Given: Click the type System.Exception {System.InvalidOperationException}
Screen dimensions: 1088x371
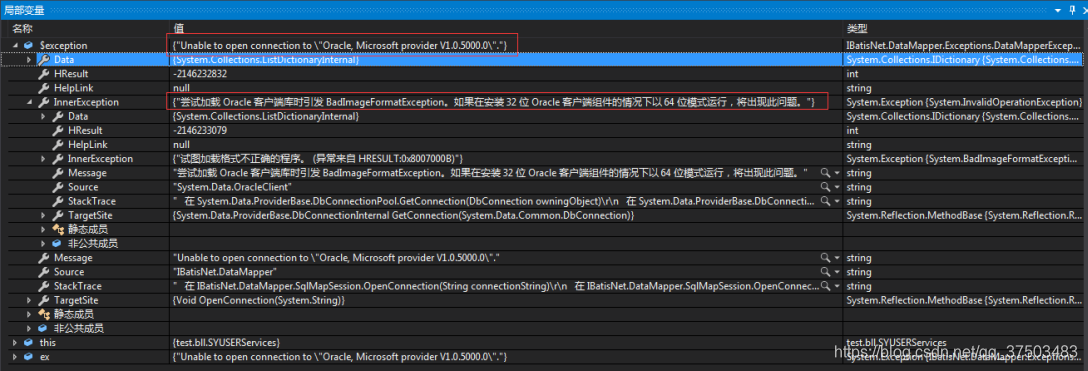Looking at the screenshot, I should pos(964,102).
